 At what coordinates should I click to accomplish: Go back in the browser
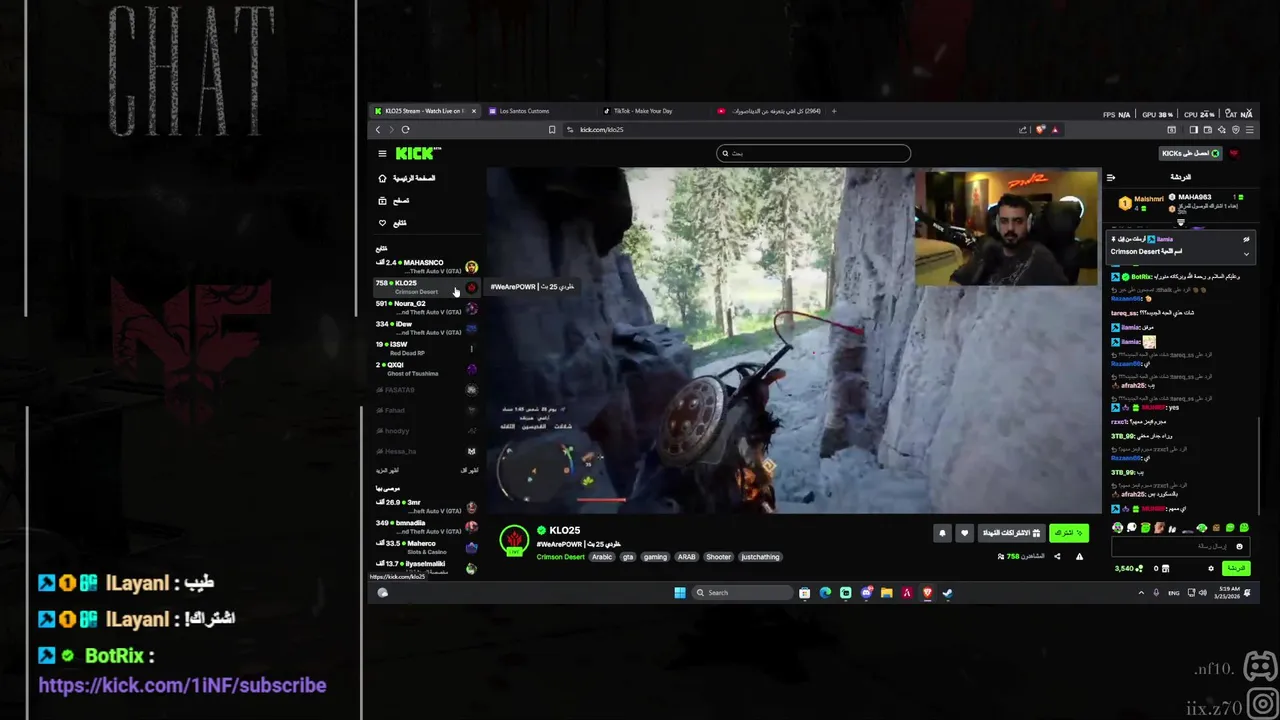click(378, 129)
